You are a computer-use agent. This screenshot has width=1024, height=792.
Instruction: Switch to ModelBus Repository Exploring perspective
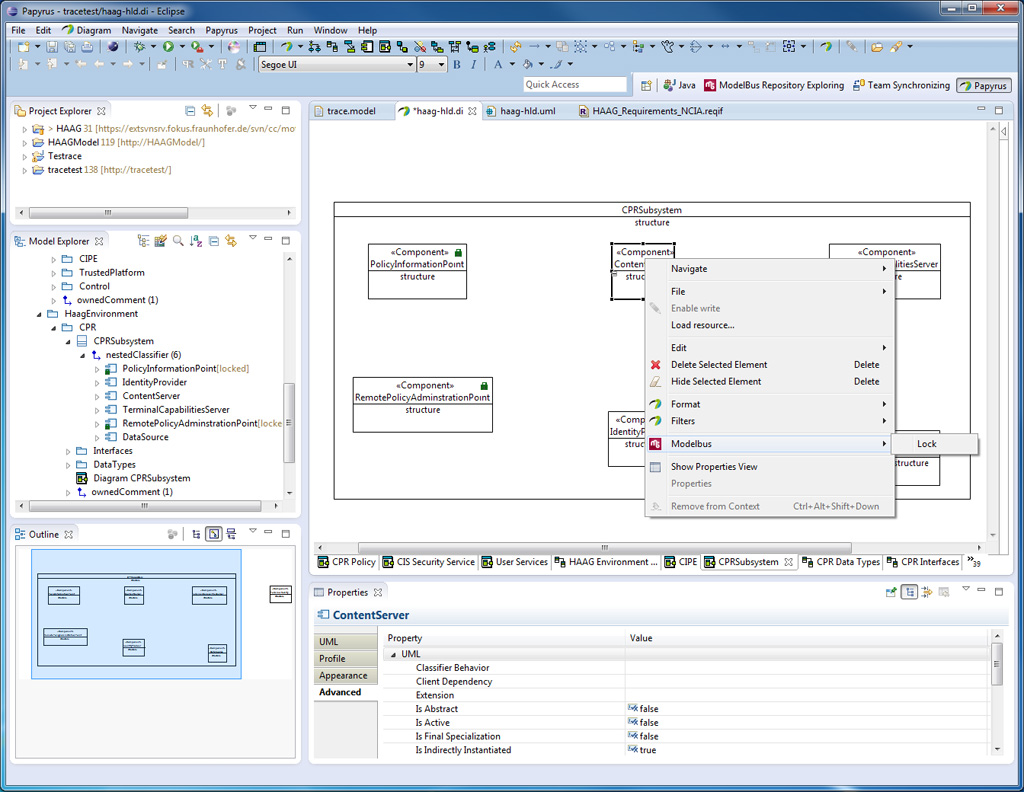tap(774, 86)
